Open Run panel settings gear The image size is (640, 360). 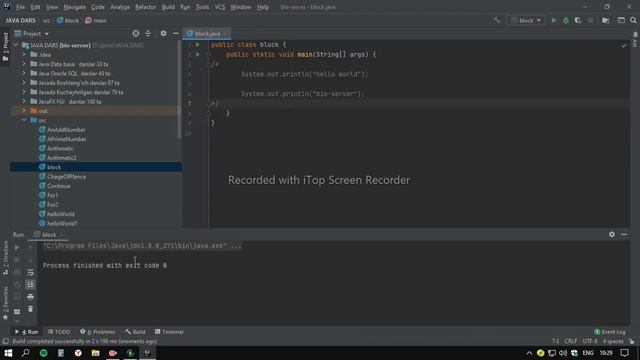click(x=612, y=234)
